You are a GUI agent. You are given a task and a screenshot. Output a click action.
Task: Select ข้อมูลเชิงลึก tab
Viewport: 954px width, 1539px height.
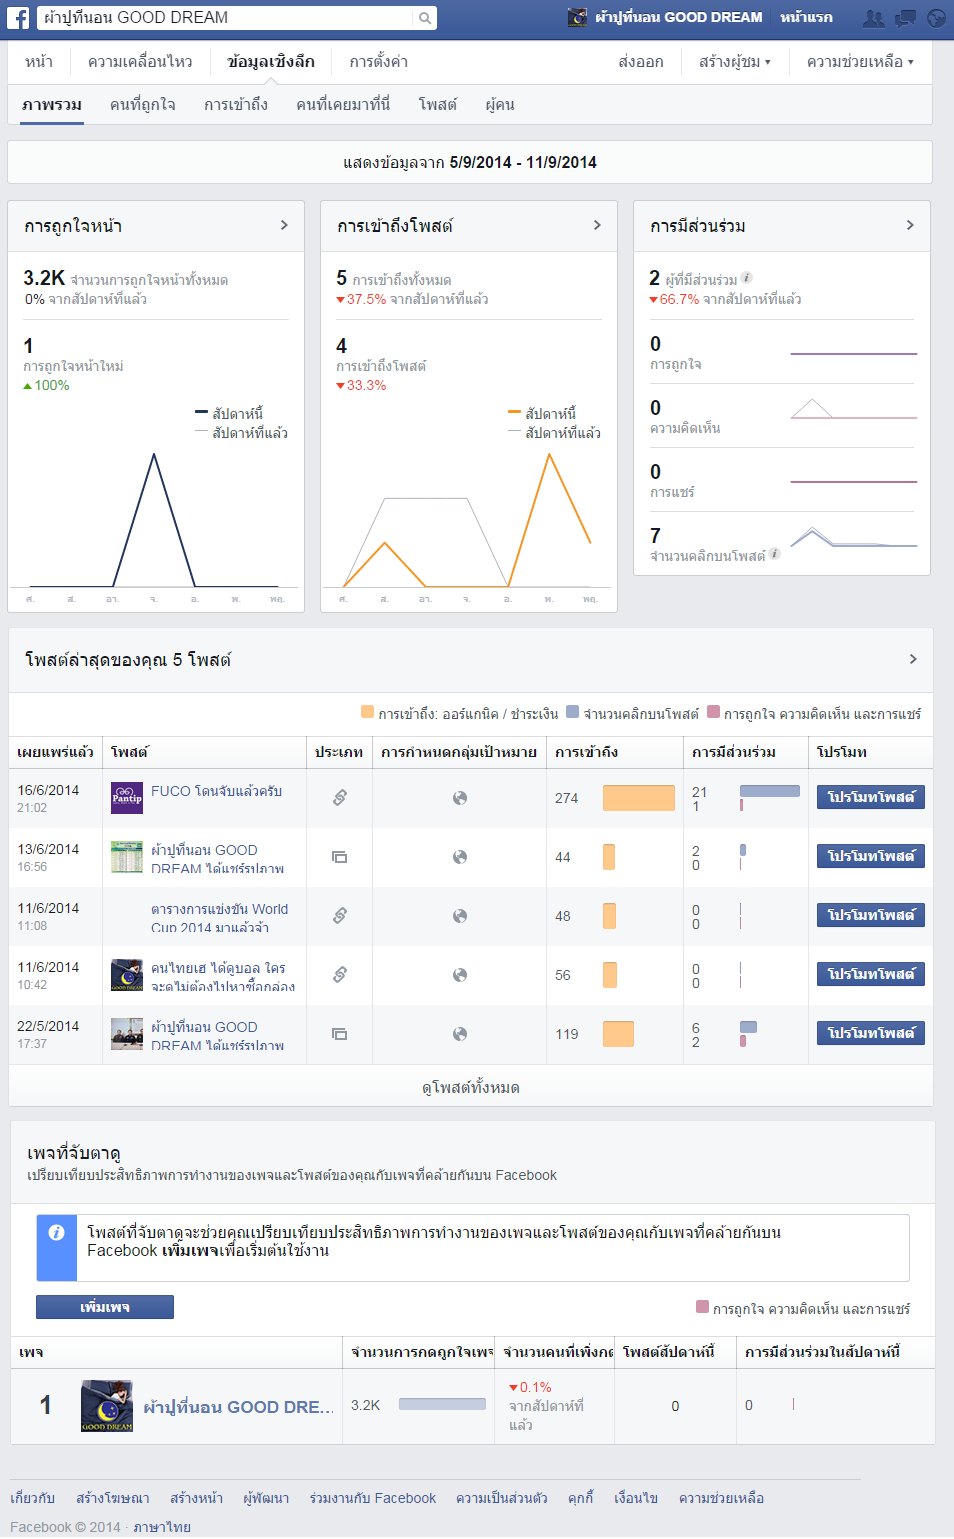pos(271,62)
